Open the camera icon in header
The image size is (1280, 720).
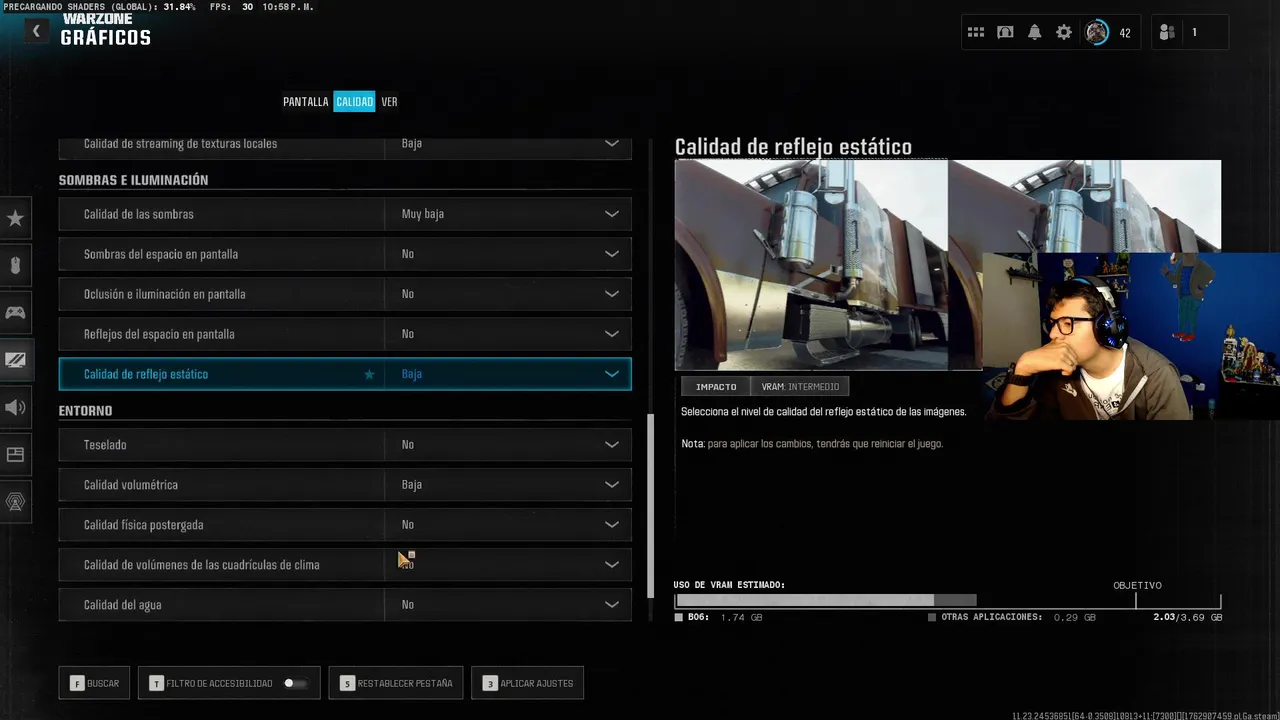click(1006, 32)
